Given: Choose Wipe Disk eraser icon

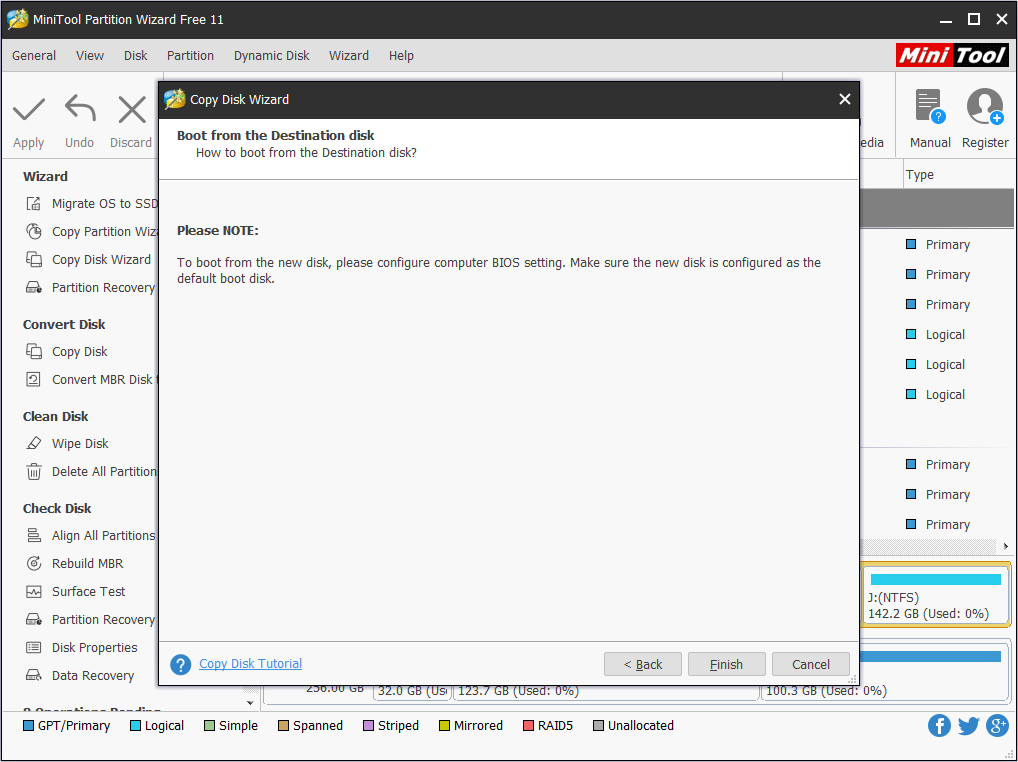Looking at the screenshot, I should point(33,444).
